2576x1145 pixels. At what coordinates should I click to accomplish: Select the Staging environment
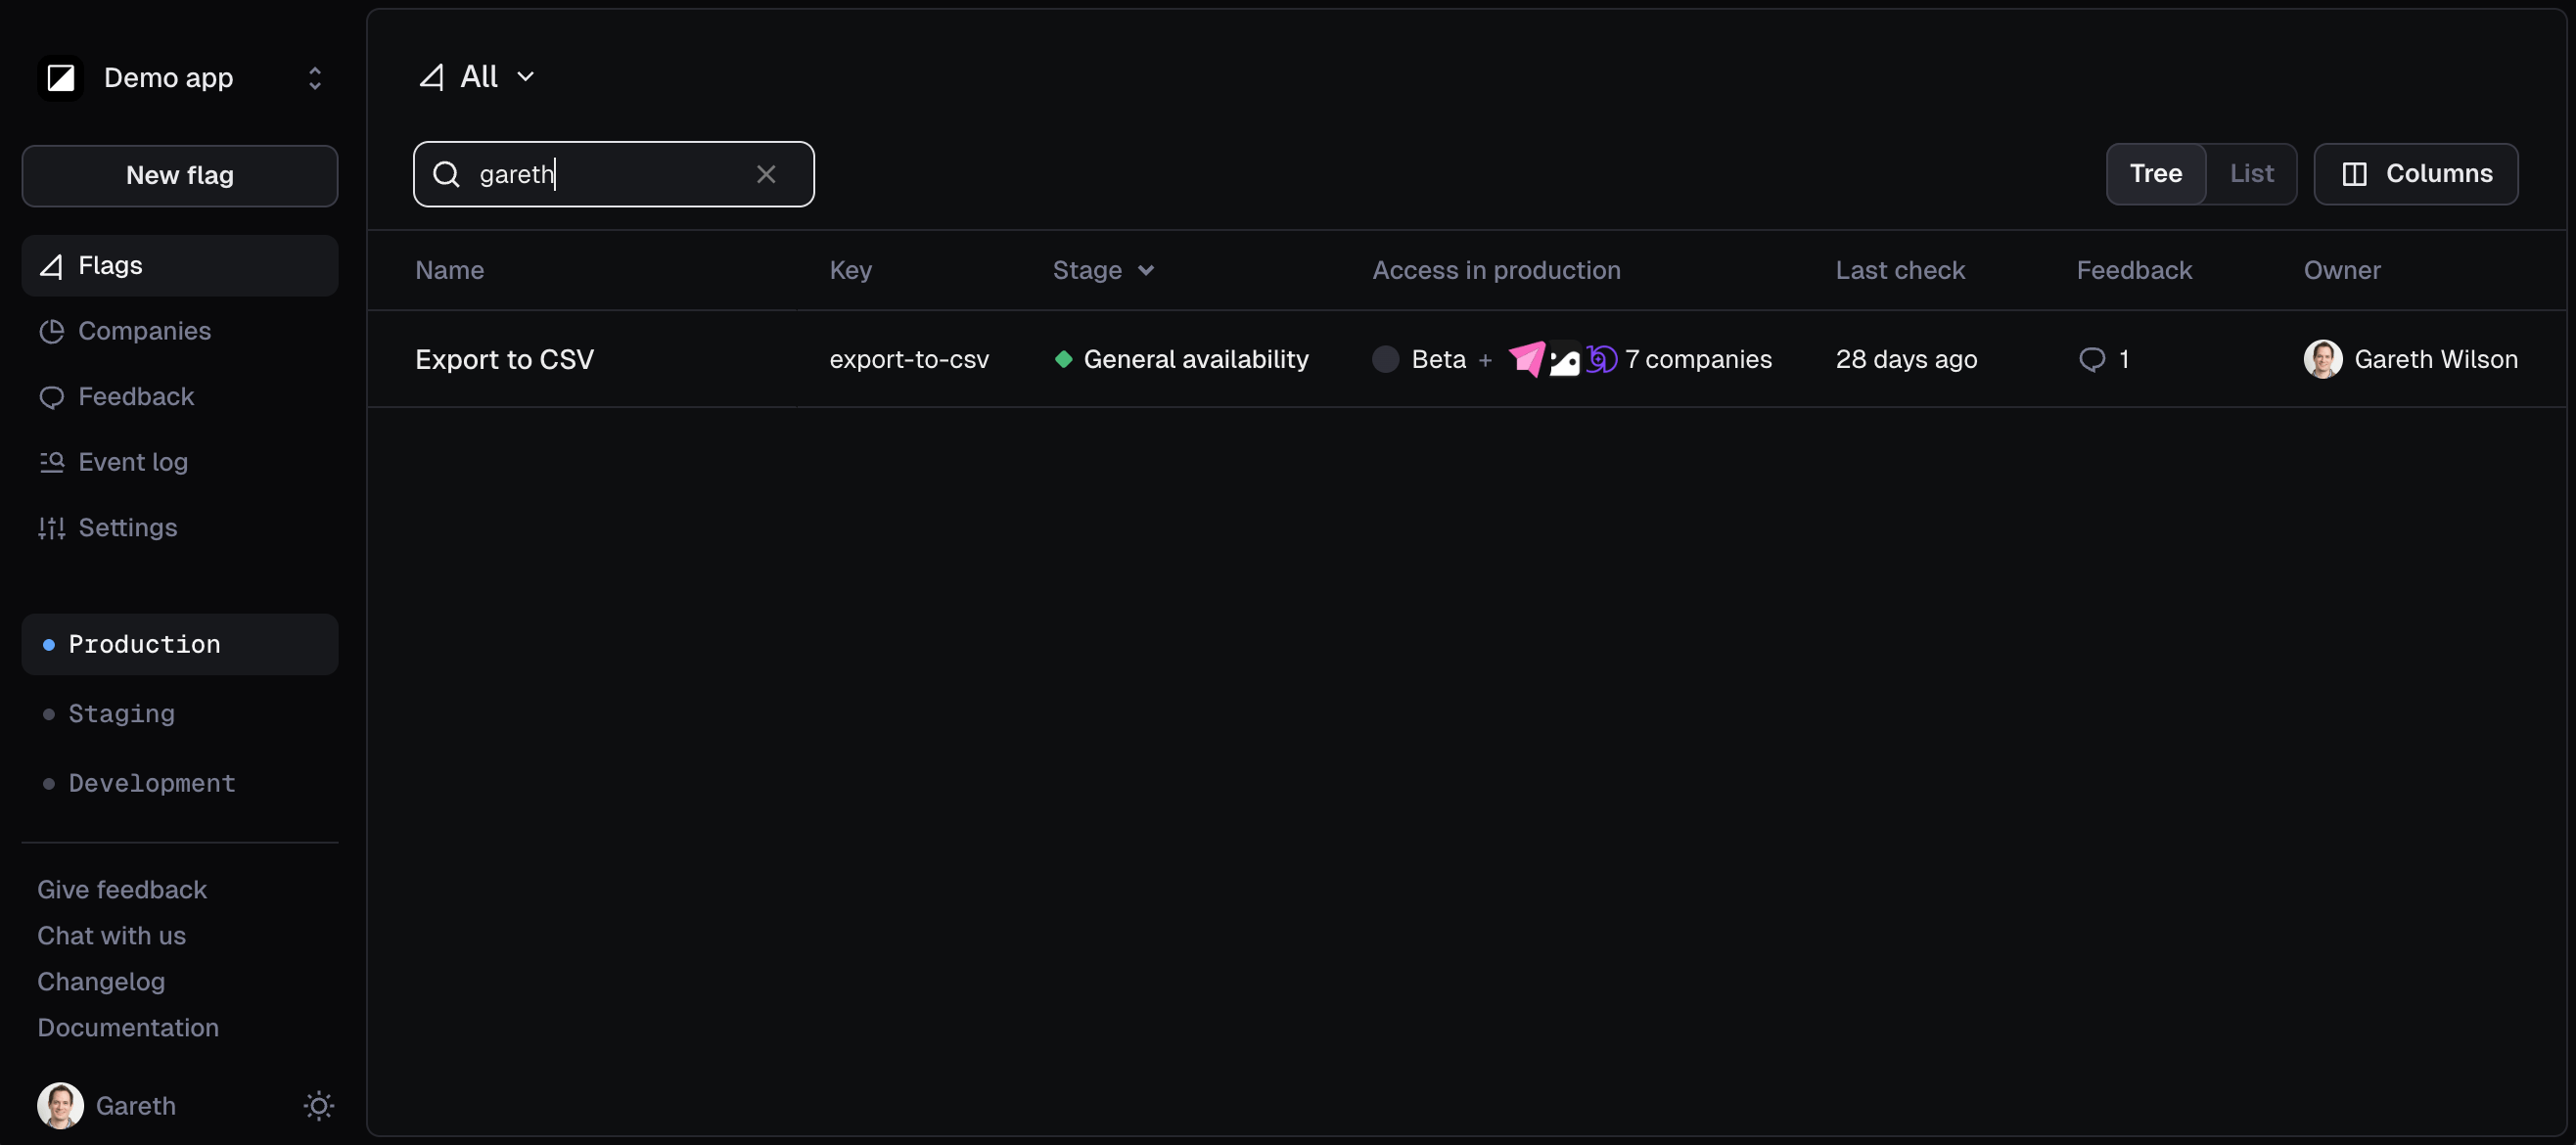tap(180, 713)
